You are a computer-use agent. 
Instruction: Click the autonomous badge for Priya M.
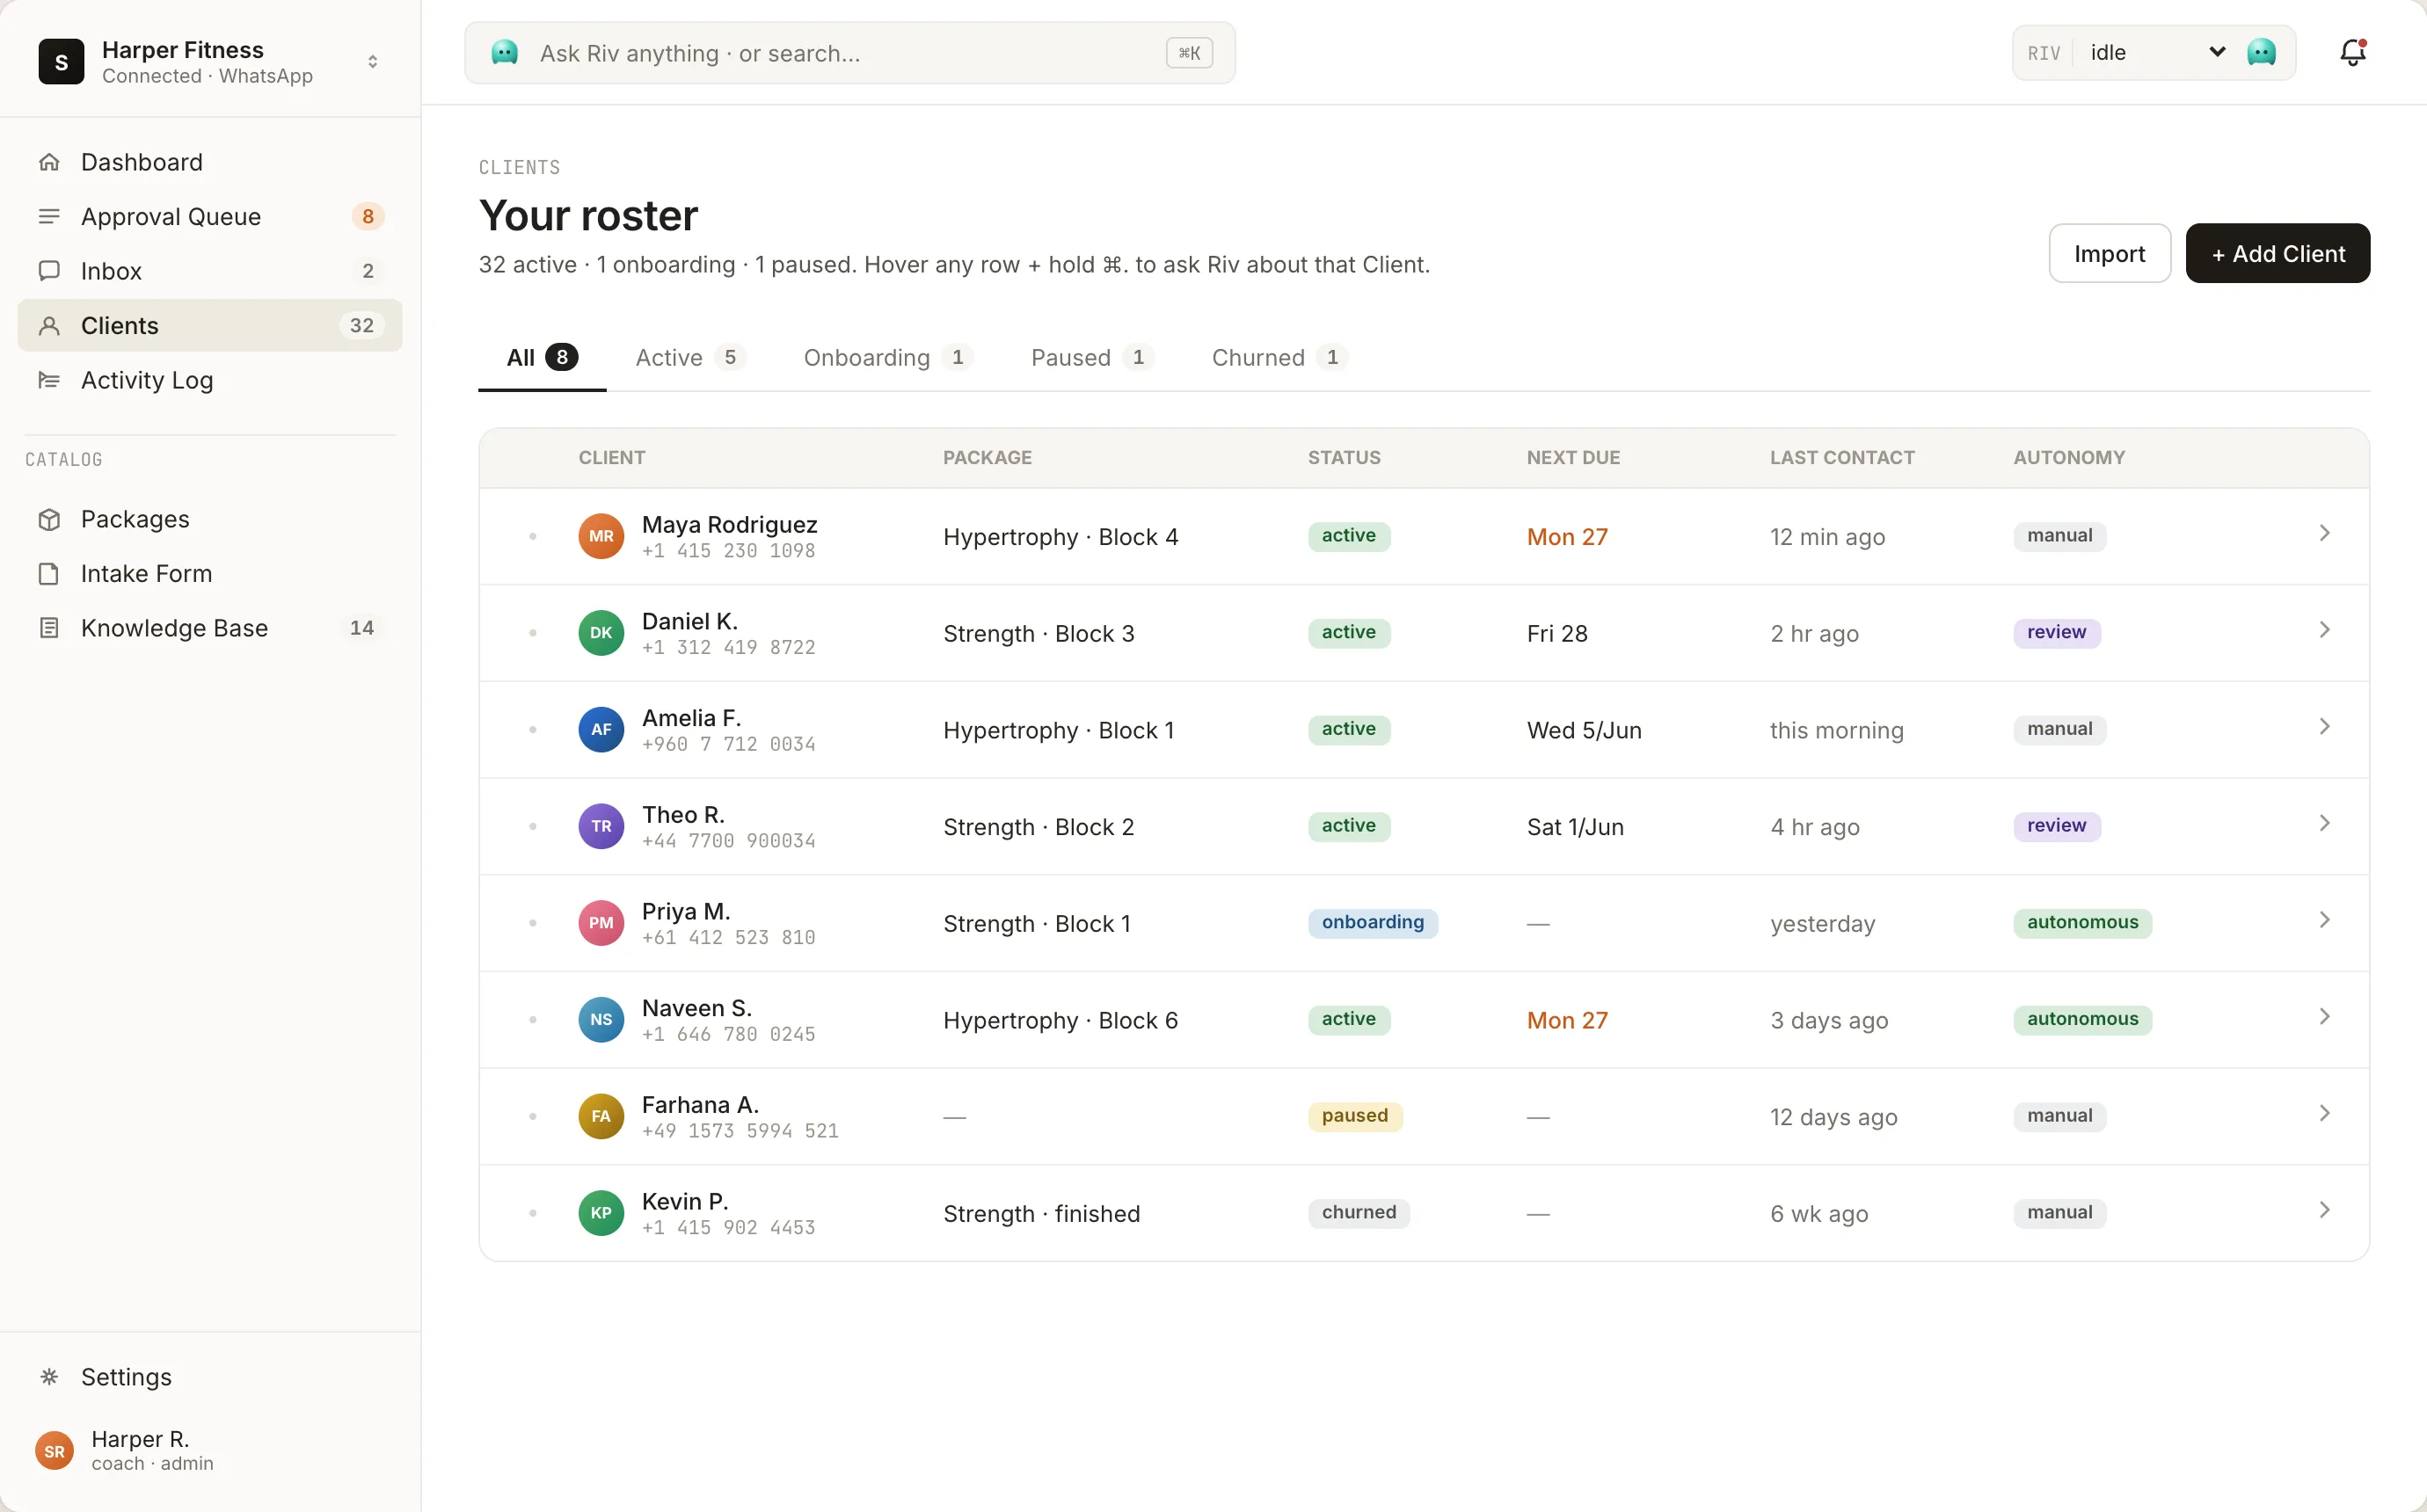(2082, 923)
